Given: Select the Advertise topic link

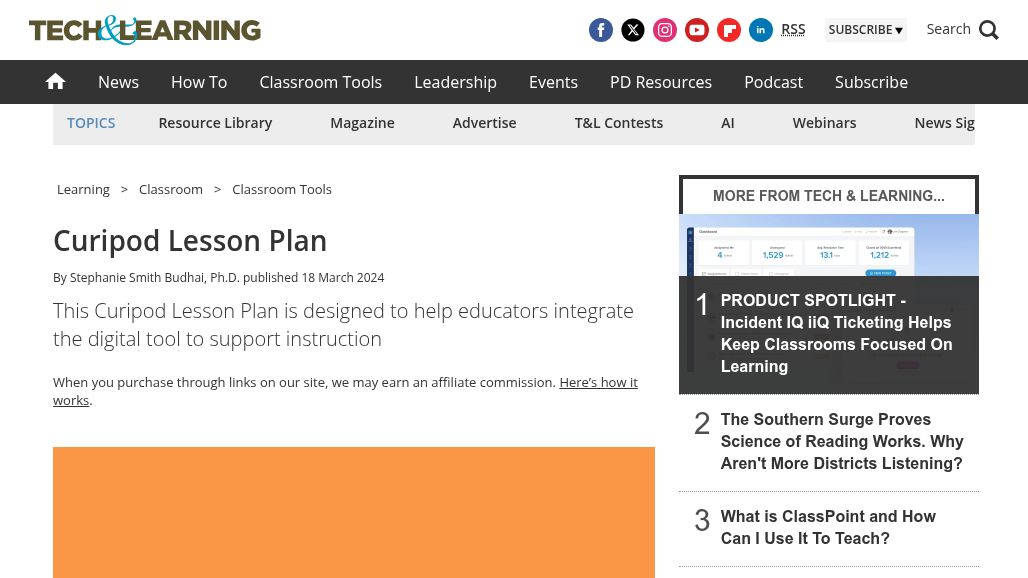Looking at the screenshot, I should click(x=484, y=123).
